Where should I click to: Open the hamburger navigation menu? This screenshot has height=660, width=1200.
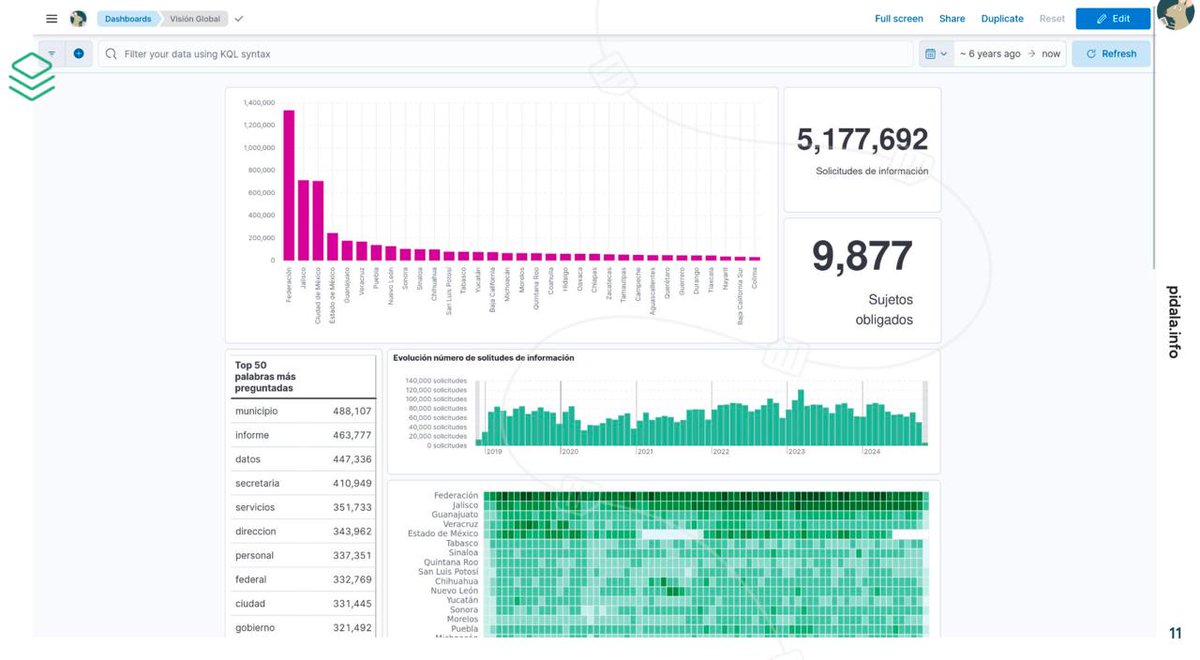[52, 19]
